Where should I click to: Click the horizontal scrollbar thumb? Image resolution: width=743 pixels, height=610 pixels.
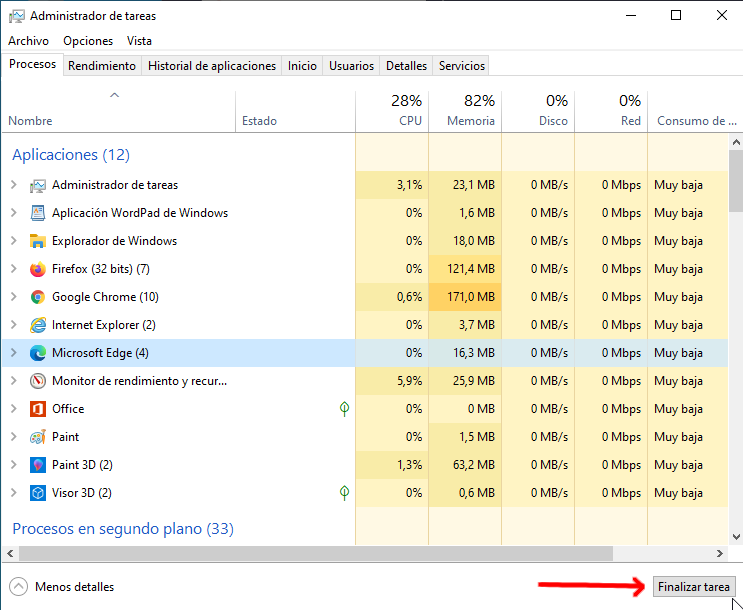[316, 553]
